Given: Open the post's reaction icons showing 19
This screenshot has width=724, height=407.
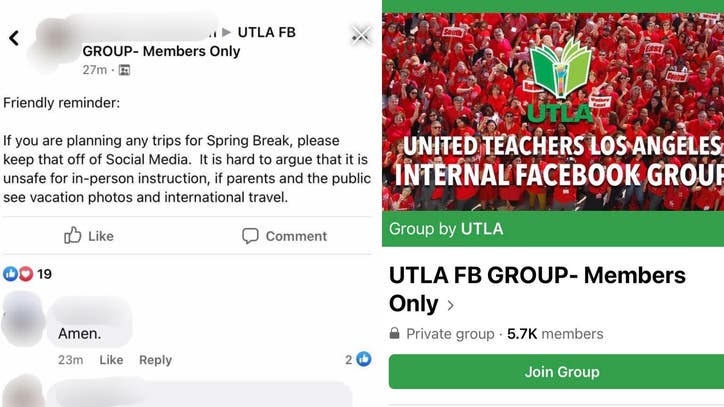Looking at the screenshot, I should pyautogui.click(x=18, y=274).
